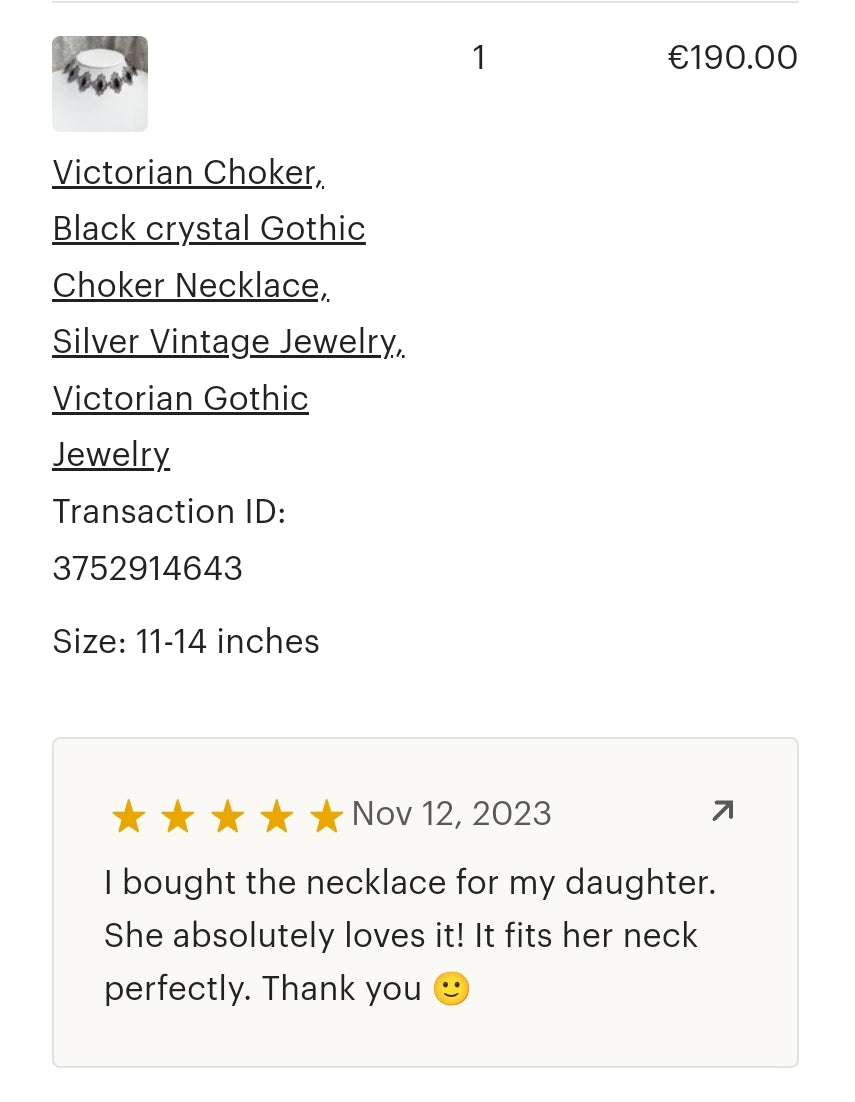The width and height of the screenshot is (855, 1102).
Task: Click the first gold rating star
Action: tap(128, 815)
